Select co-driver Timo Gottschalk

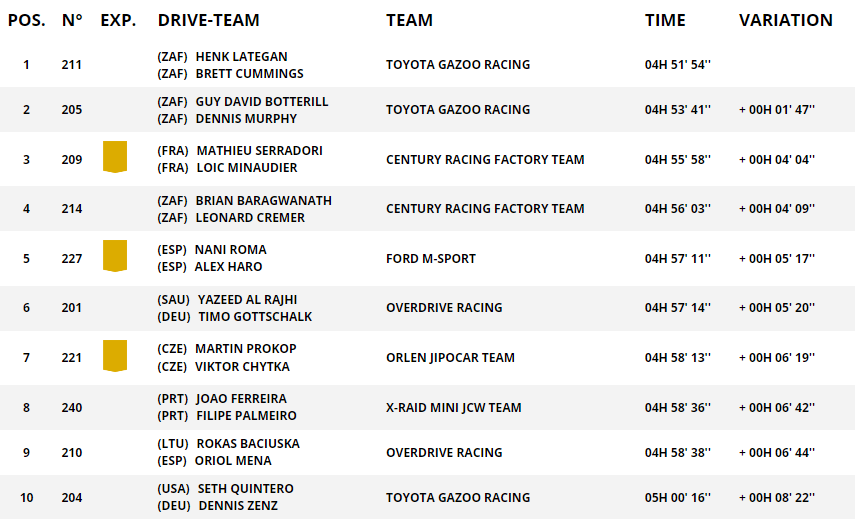click(x=255, y=317)
